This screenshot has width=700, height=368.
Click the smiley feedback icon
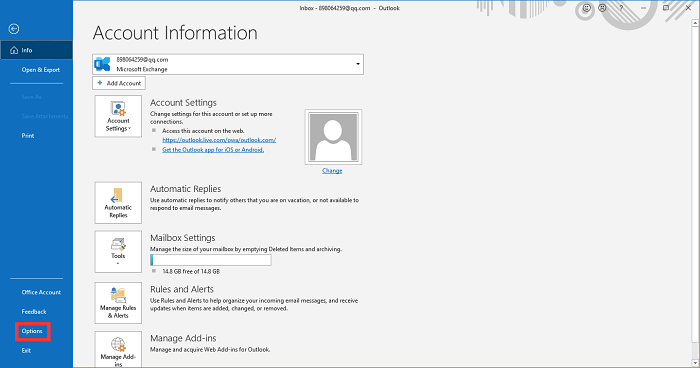[587, 8]
